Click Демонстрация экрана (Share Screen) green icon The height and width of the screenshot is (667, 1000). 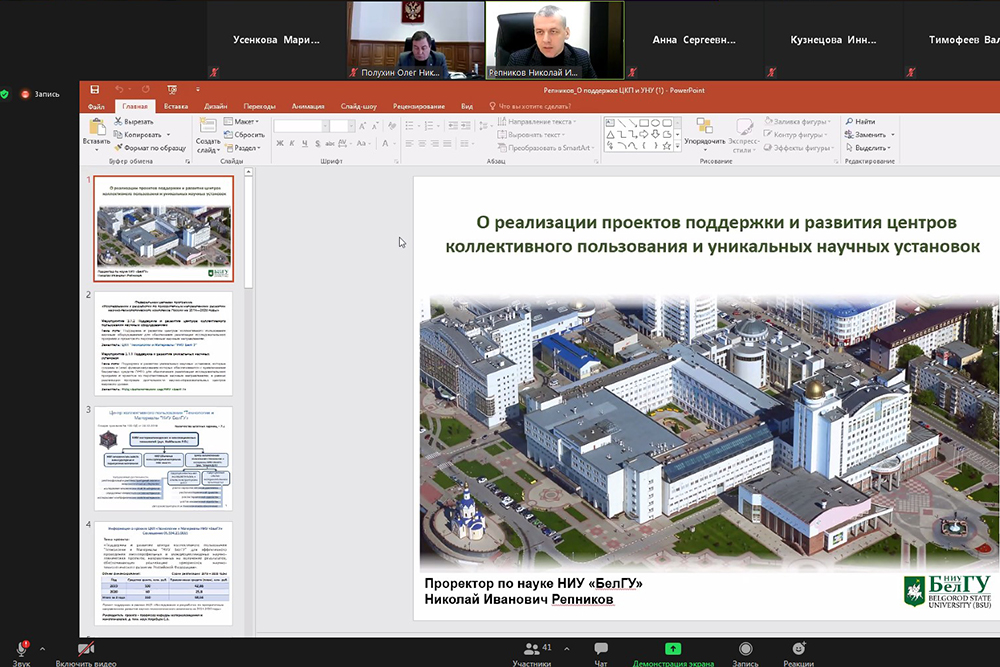click(673, 649)
